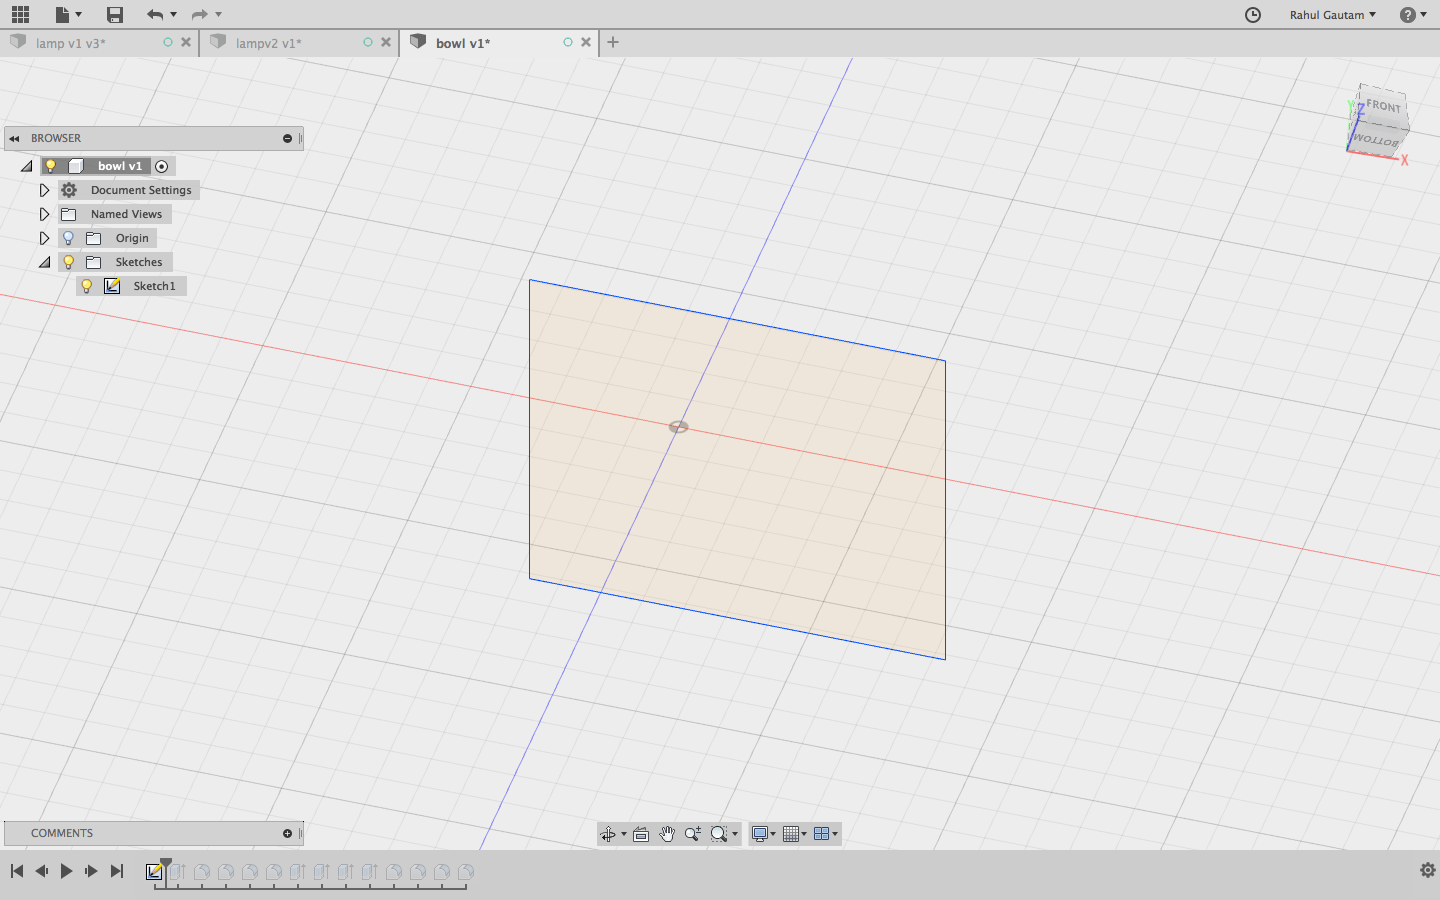The width and height of the screenshot is (1440, 900).
Task: Toggle Sketch1 visibility light bulb
Action: click(x=87, y=286)
